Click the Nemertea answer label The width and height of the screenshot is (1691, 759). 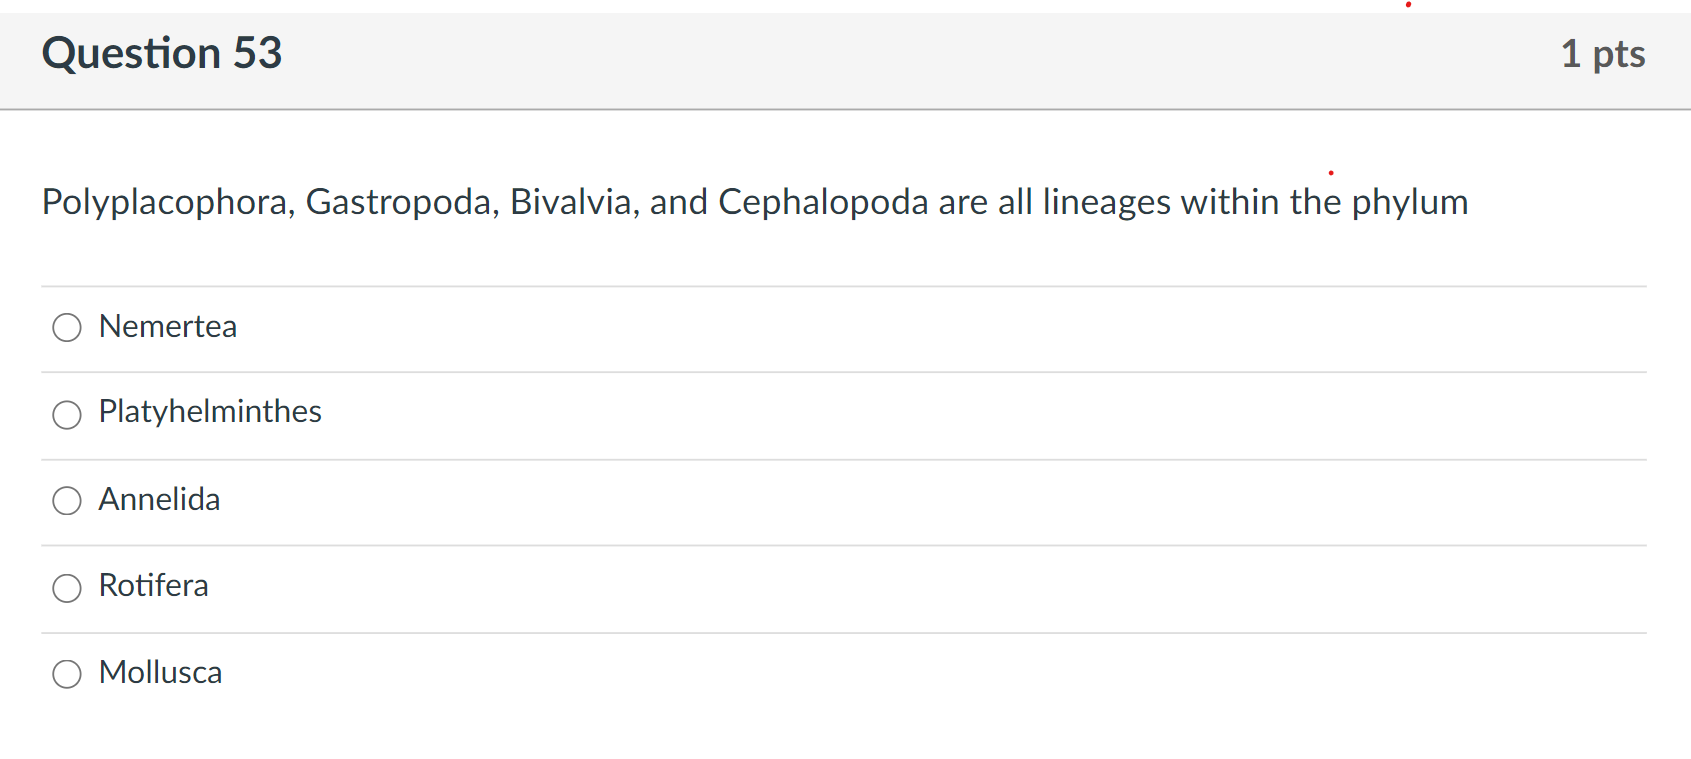[x=167, y=326]
